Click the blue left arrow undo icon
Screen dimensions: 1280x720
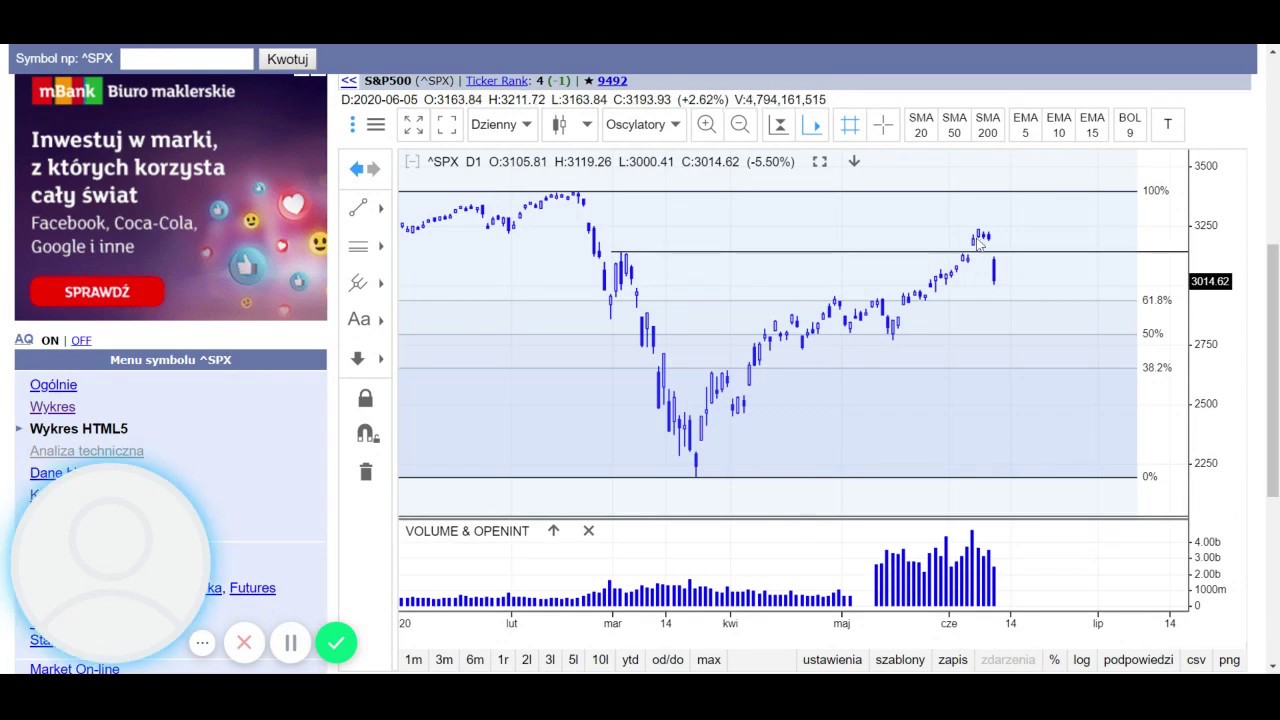(356, 169)
